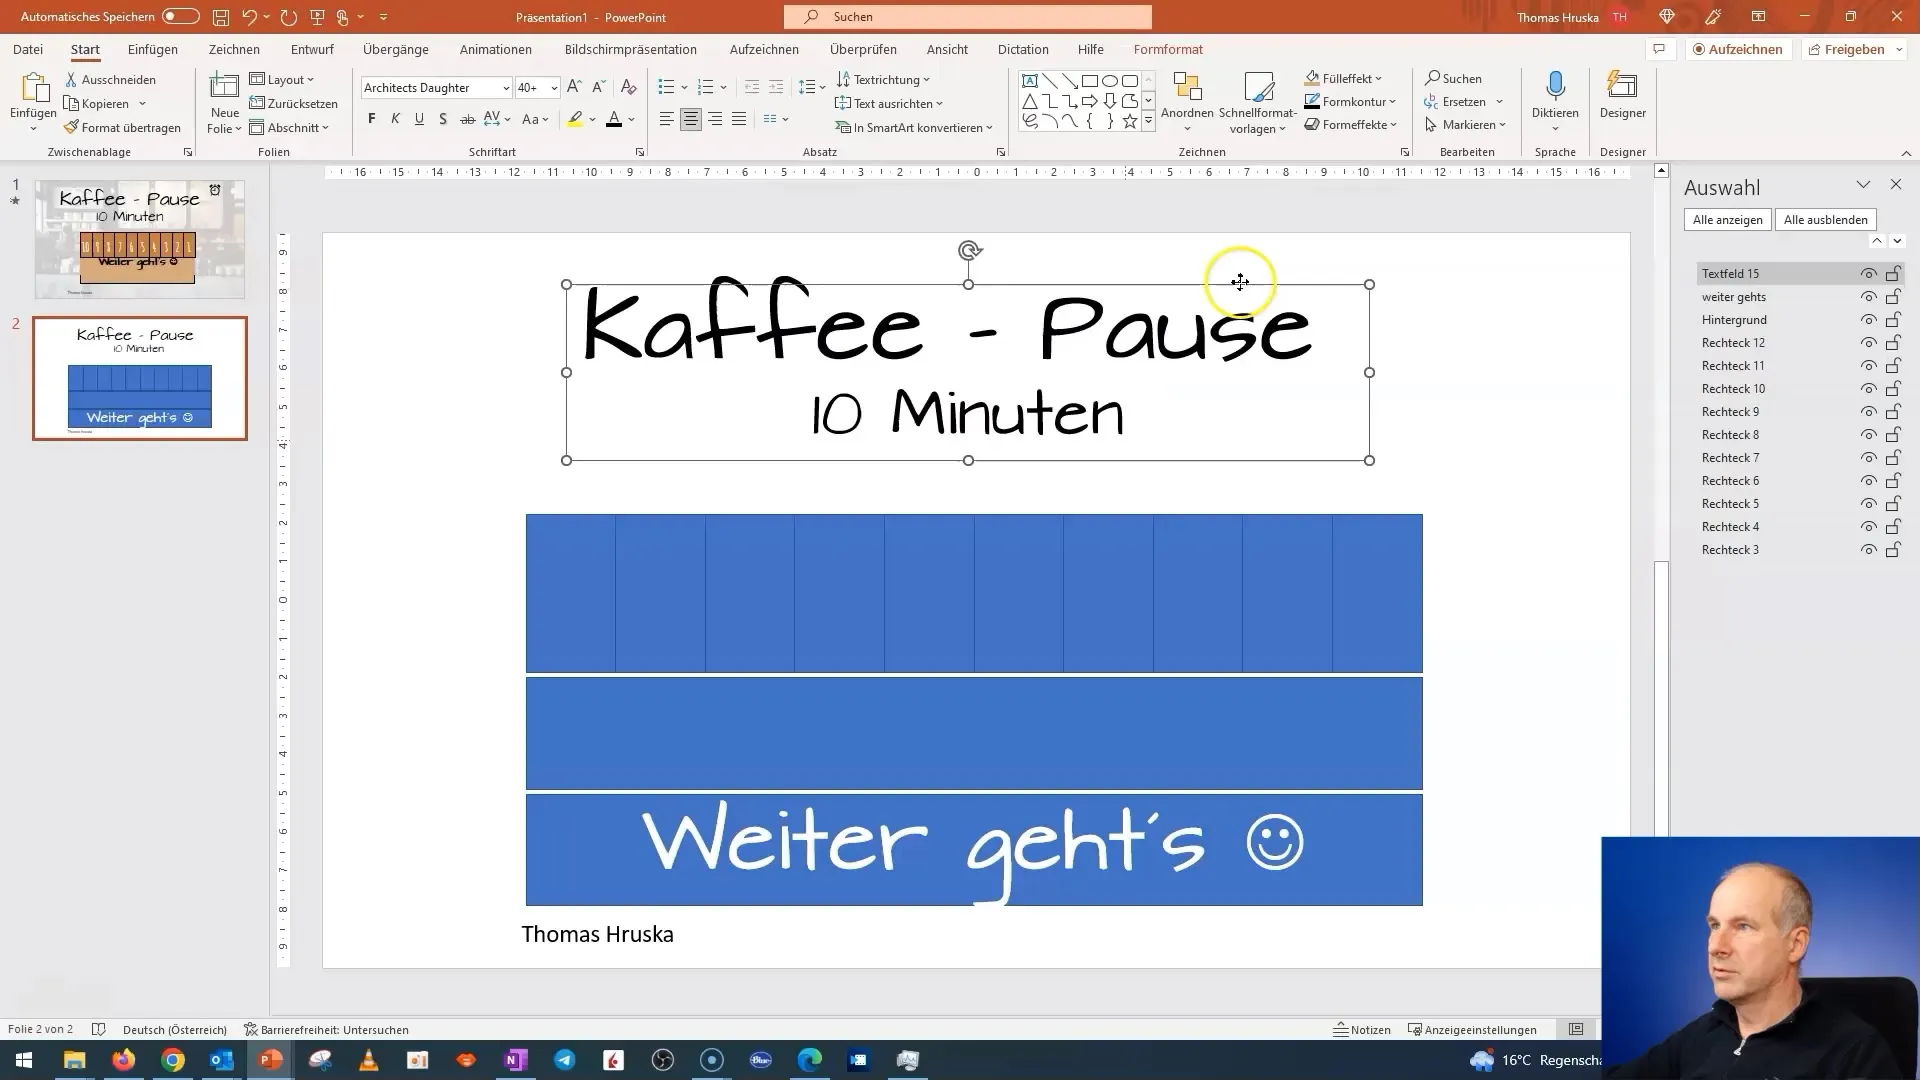
Task: Toggle visibility of weiter gehts layer
Action: [x=1871, y=297]
